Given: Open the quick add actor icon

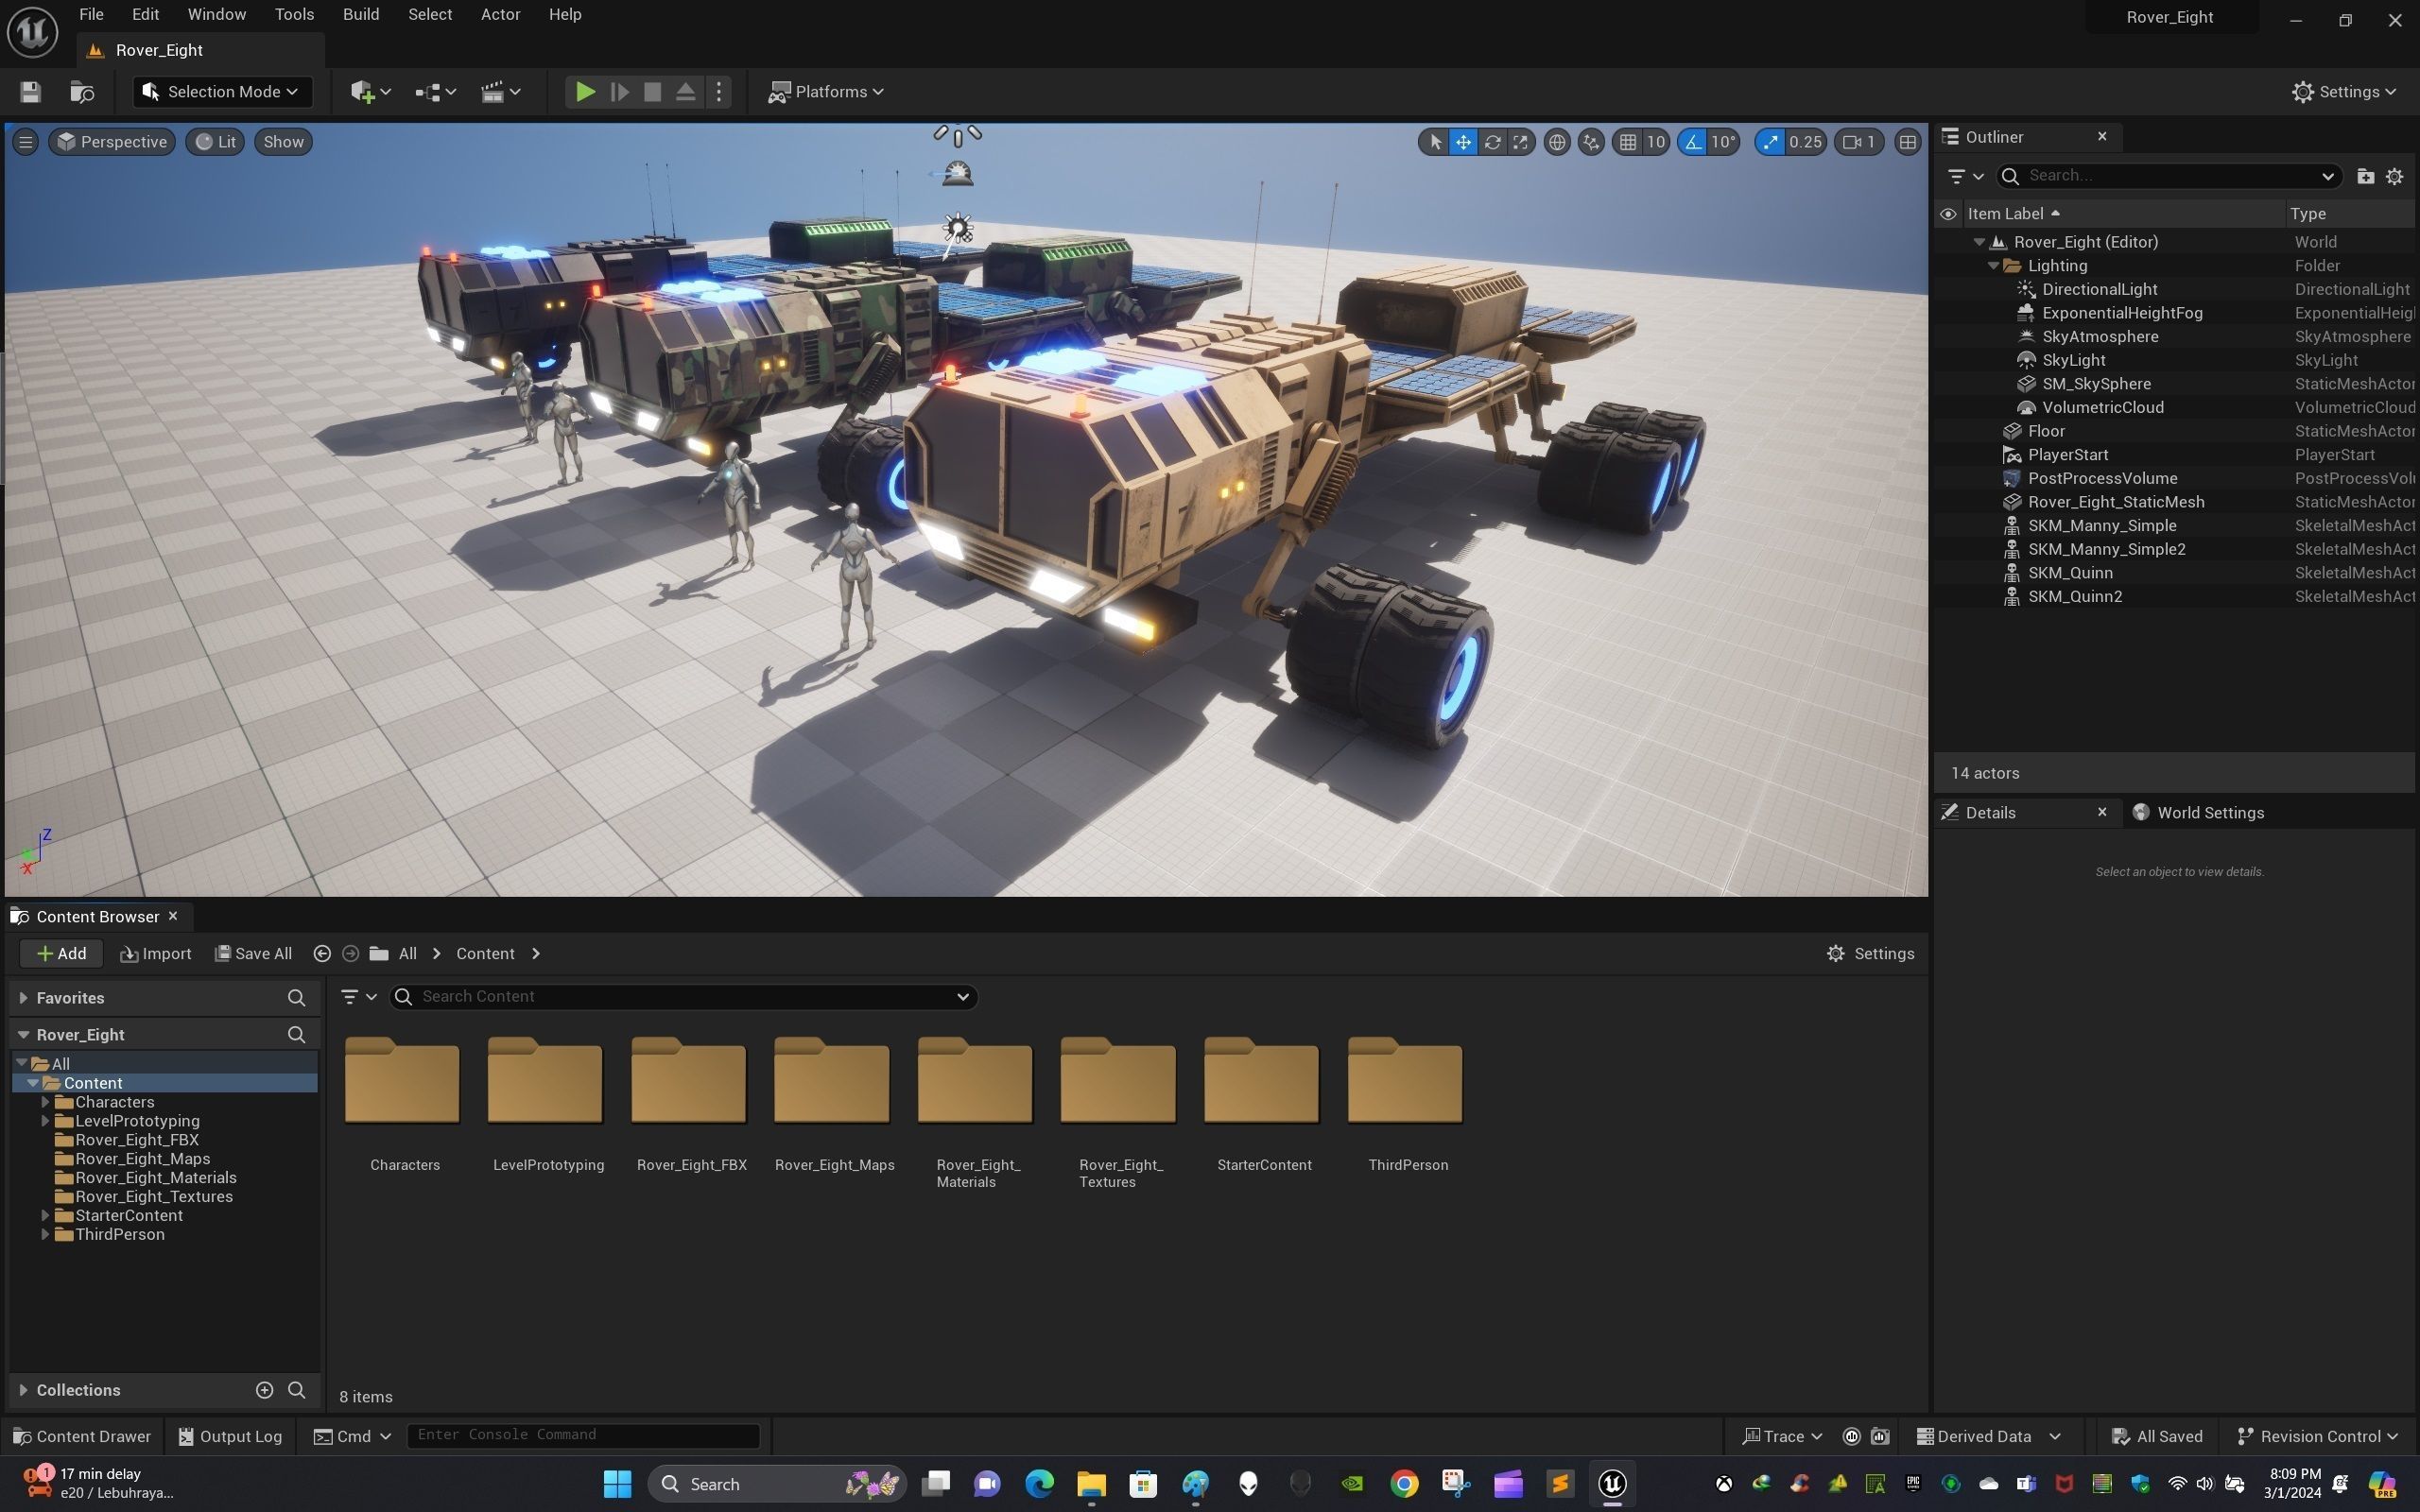Looking at the screenshot, I should (363, 92).
